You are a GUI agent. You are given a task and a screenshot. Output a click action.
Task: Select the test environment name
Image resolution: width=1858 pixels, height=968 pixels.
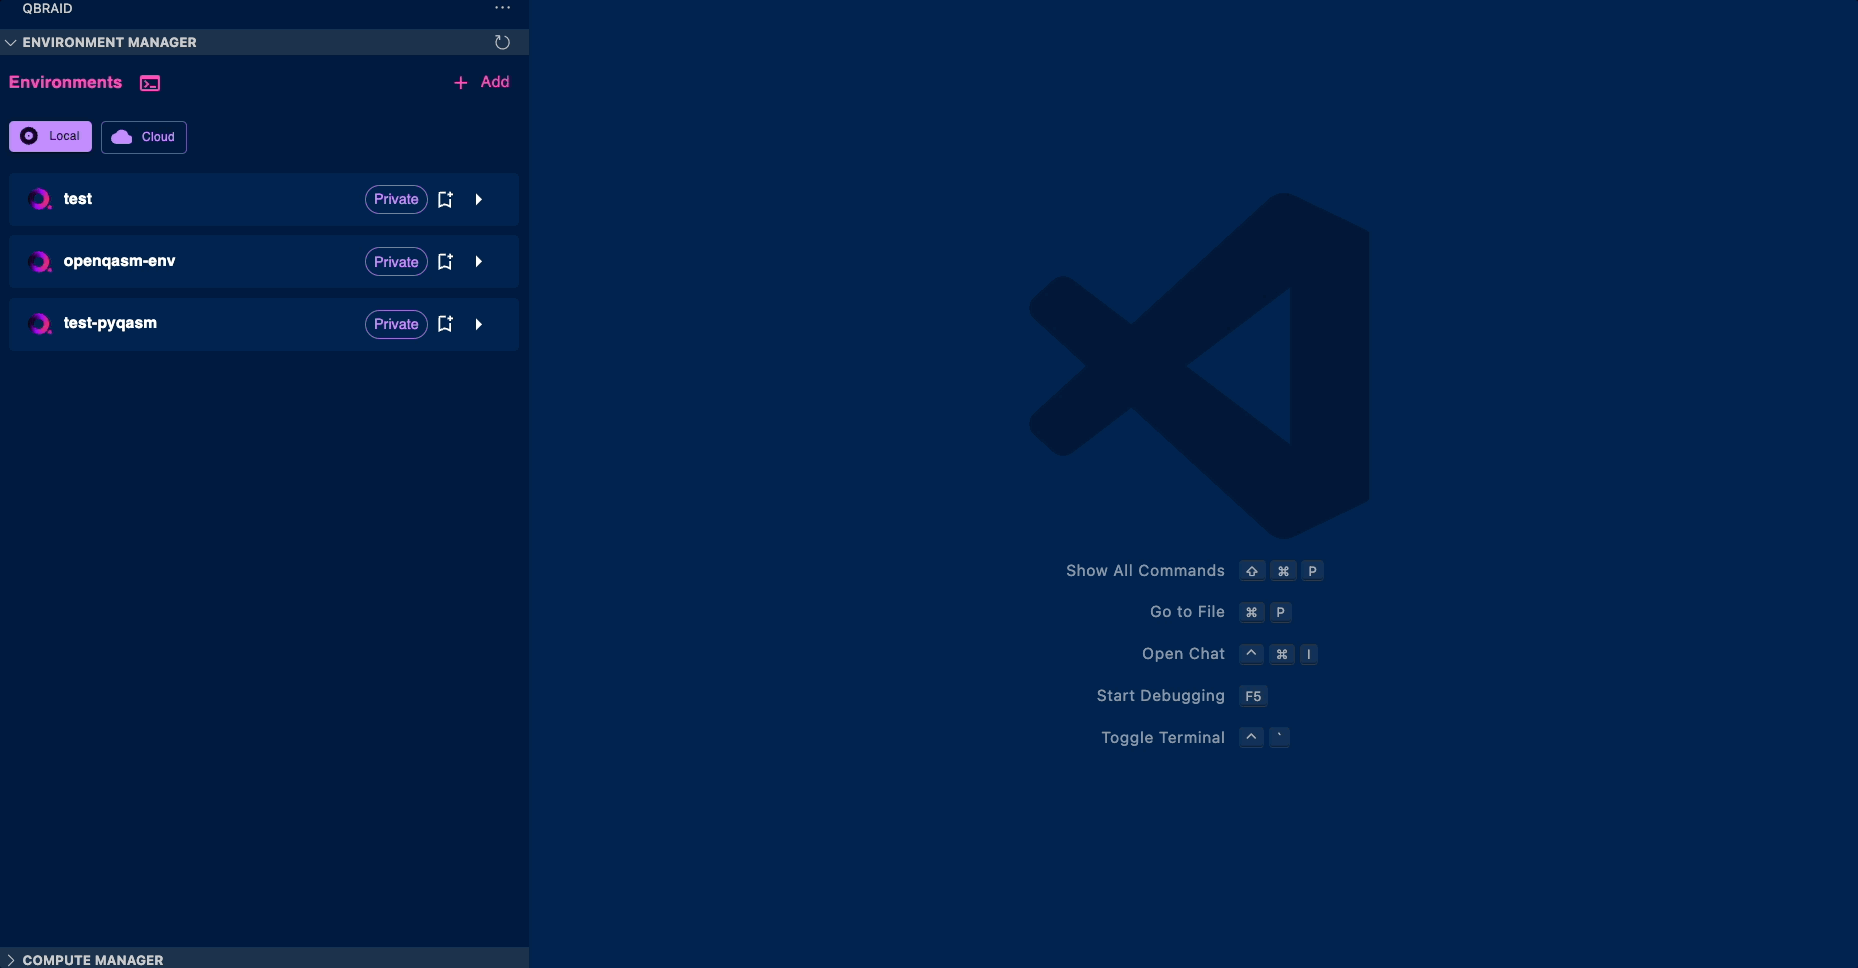78,199
